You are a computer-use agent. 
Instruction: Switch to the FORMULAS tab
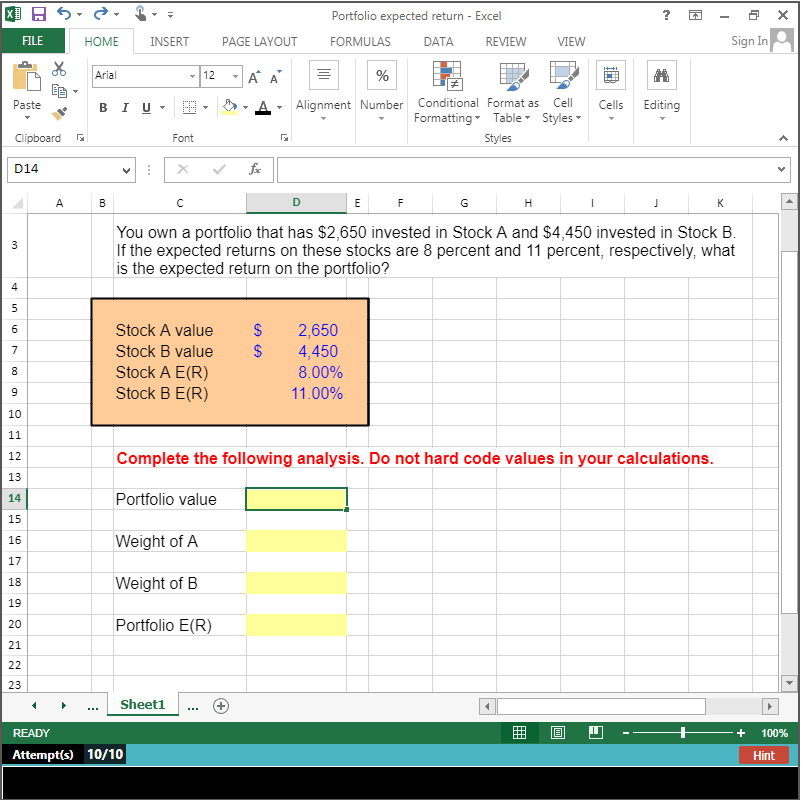(x=359, y=41)
